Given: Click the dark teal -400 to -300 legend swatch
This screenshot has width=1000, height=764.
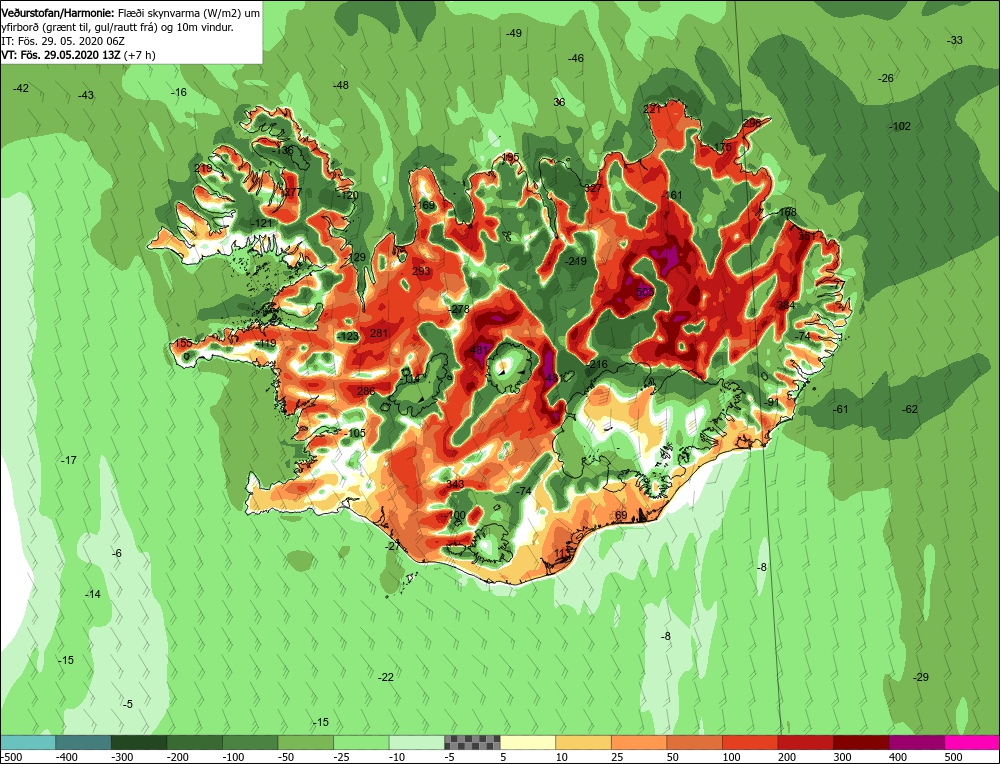Looking at the screenshot, I should click(84, 742).
